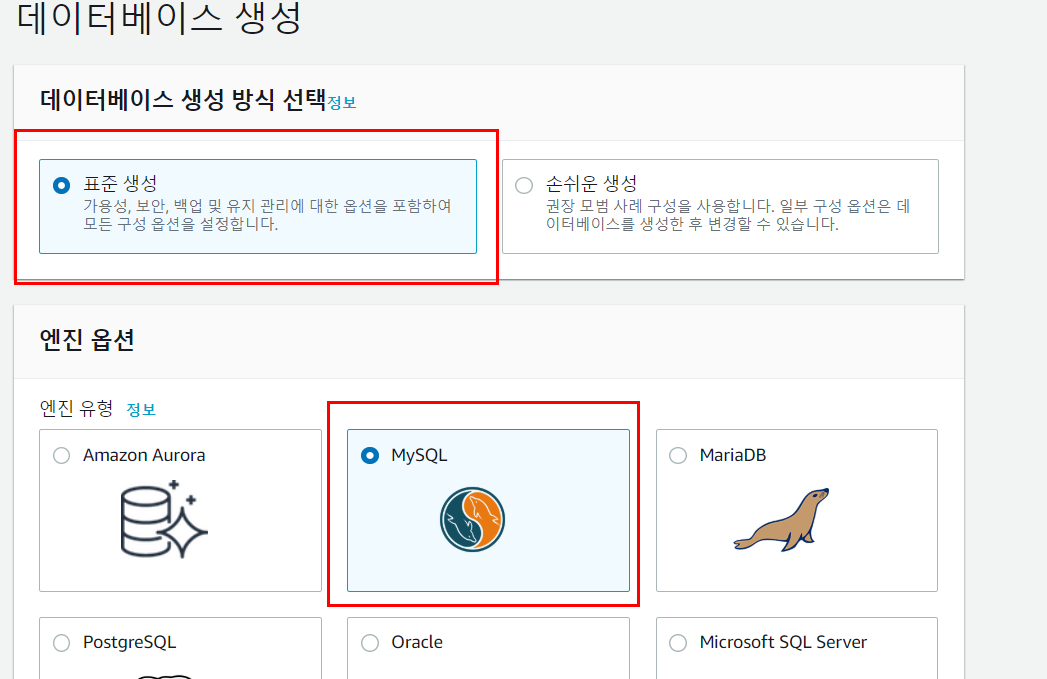1047x679 pixels.
Task: Click the Amazon Aurora label
Action: coord(144,455)
